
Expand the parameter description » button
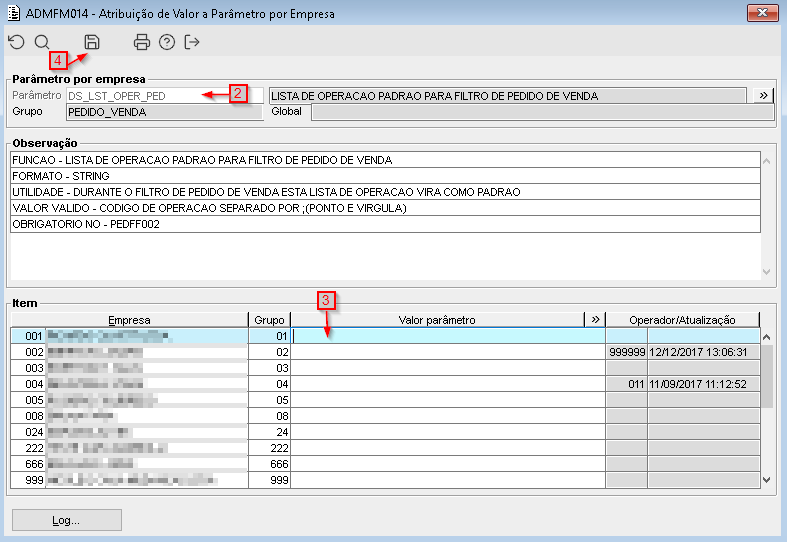click(763, 95)
